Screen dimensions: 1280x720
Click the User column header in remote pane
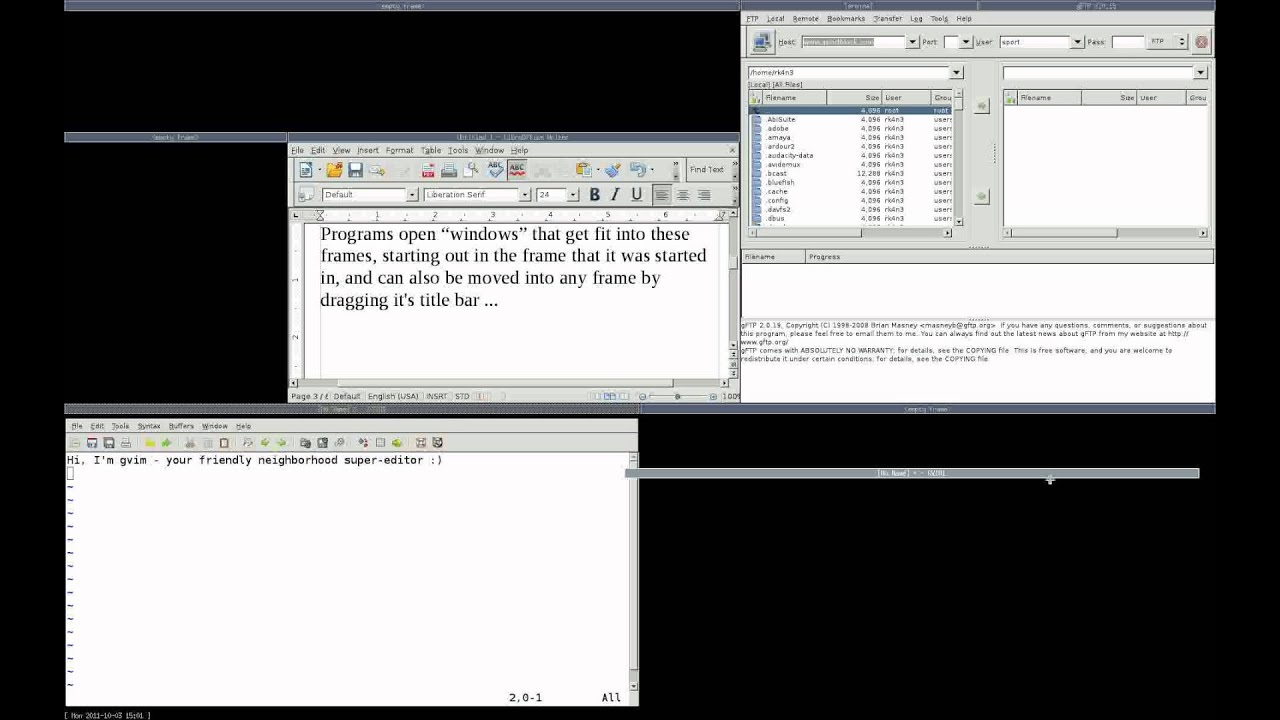pos(1161,98)
